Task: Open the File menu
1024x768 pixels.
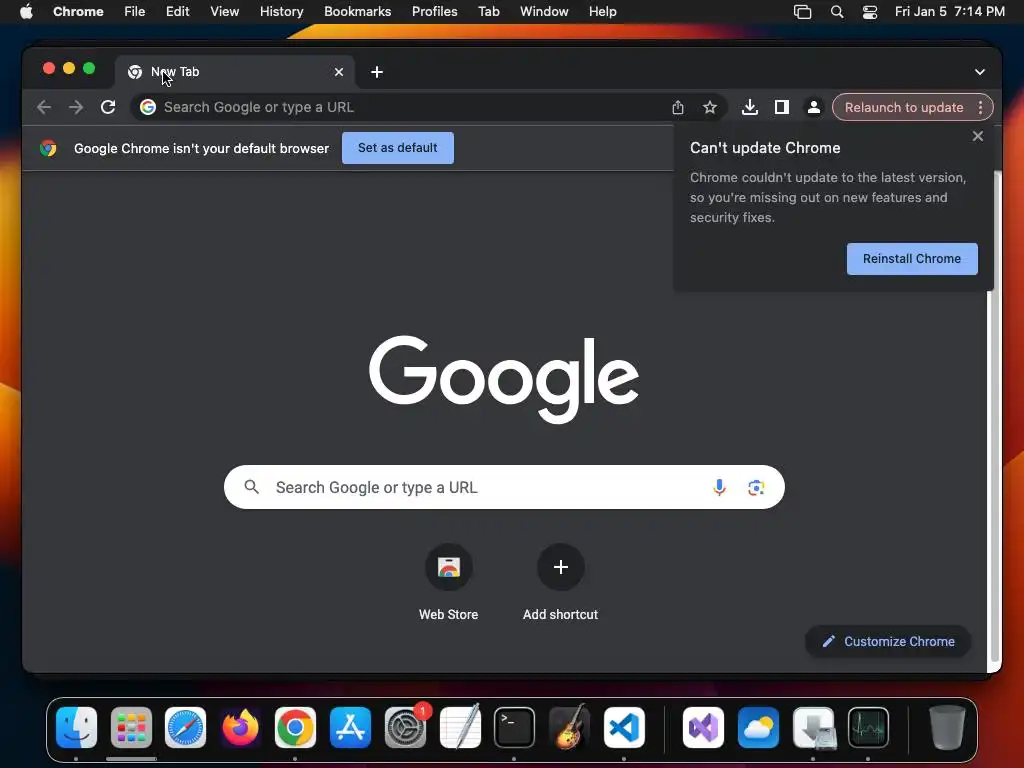Action: [135, 11]
